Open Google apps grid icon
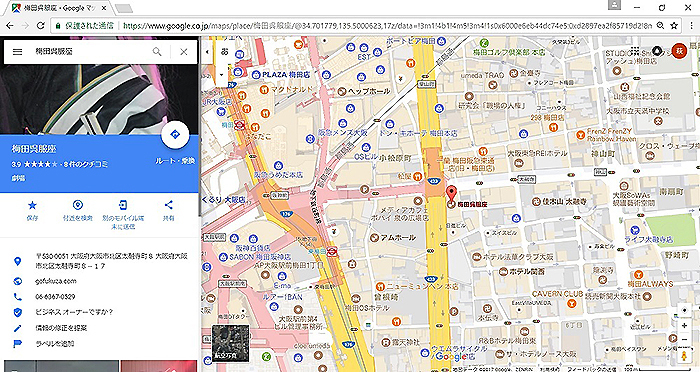 click(635, 50)
